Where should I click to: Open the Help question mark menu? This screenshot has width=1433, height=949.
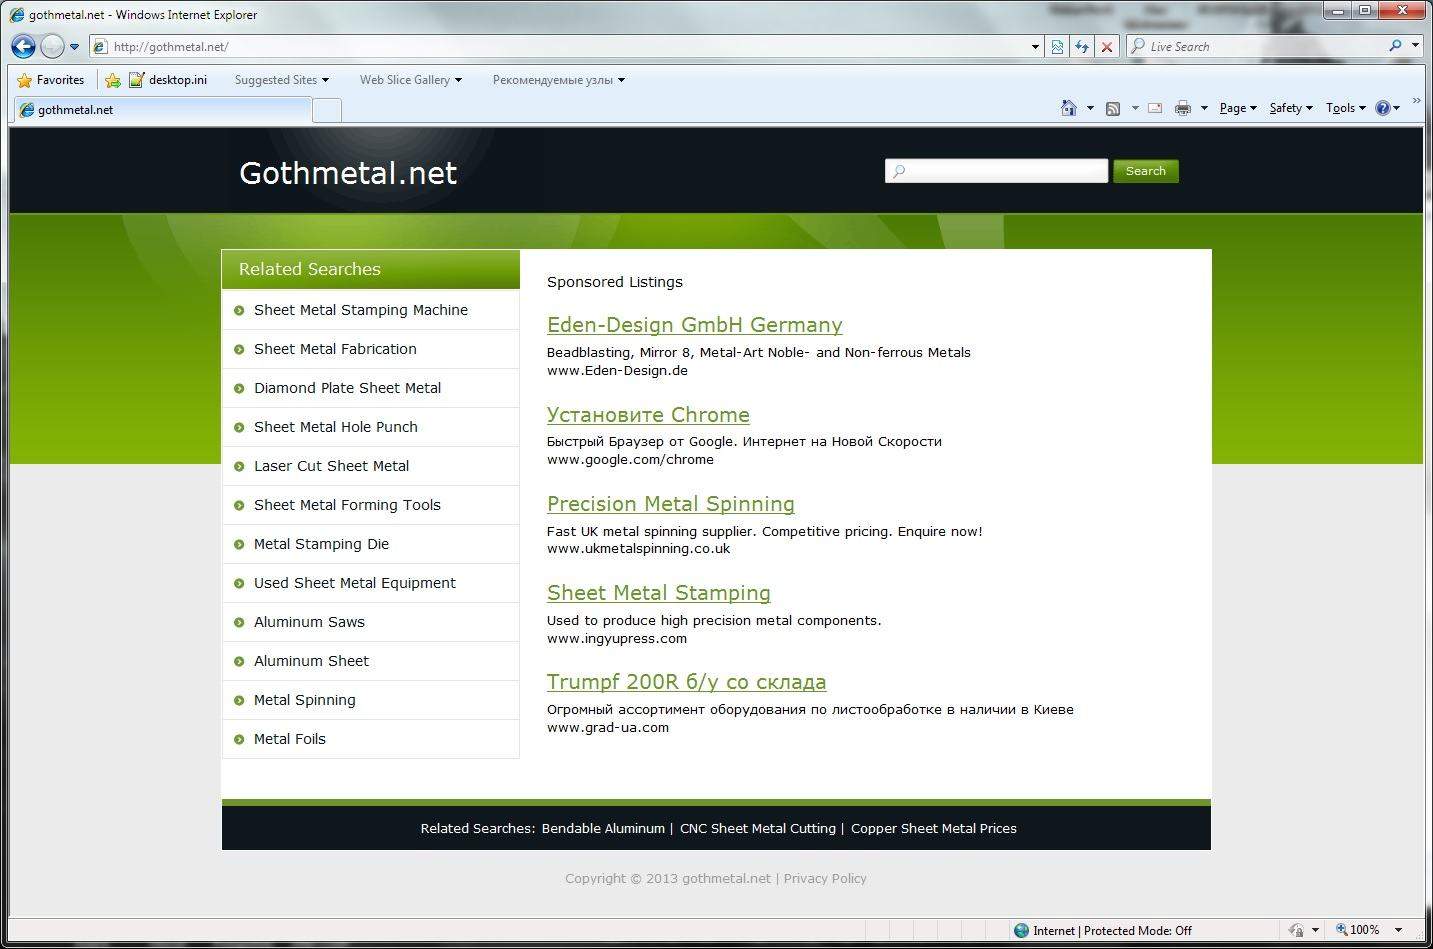click(1388, 108)
